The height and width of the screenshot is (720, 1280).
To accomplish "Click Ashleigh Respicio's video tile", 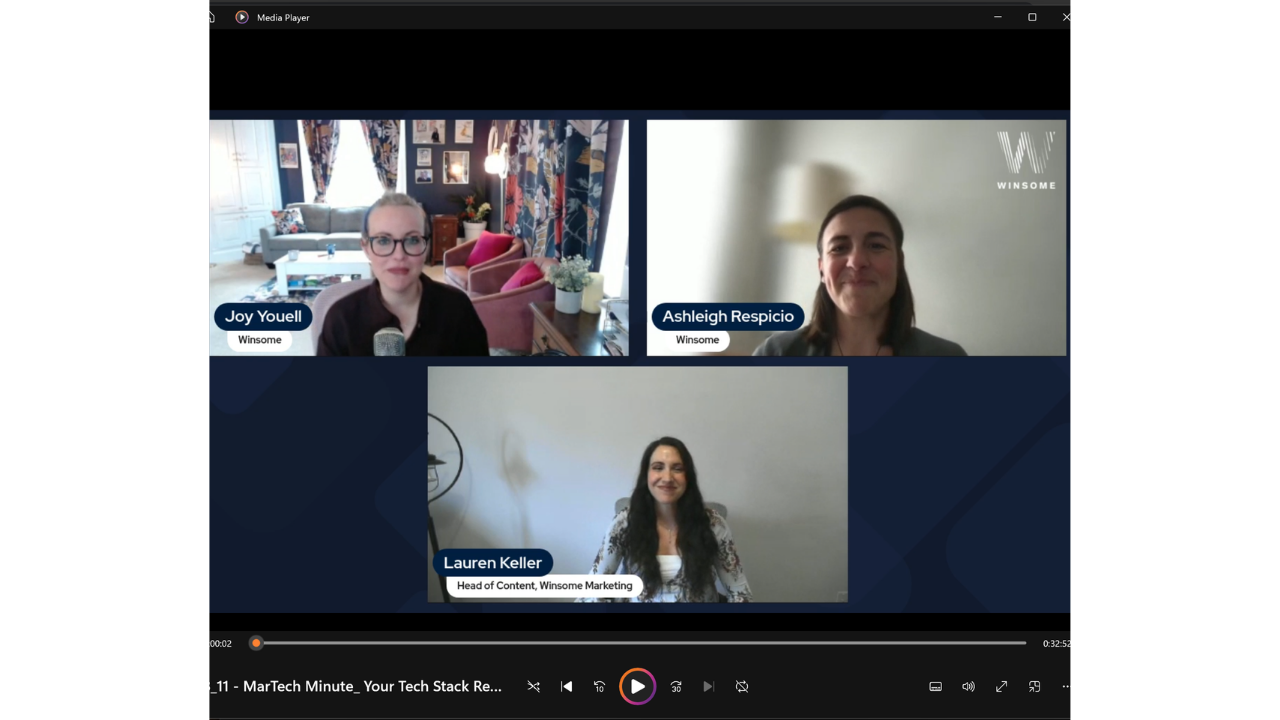I will click(856, 237).
